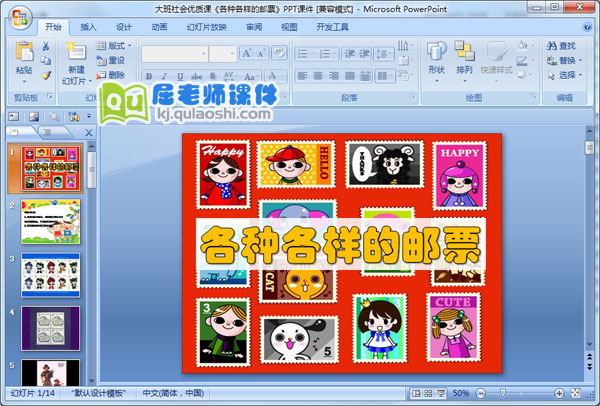Switch to Normal view in status bar
600x406 pixels.
[x=416, y=393]
